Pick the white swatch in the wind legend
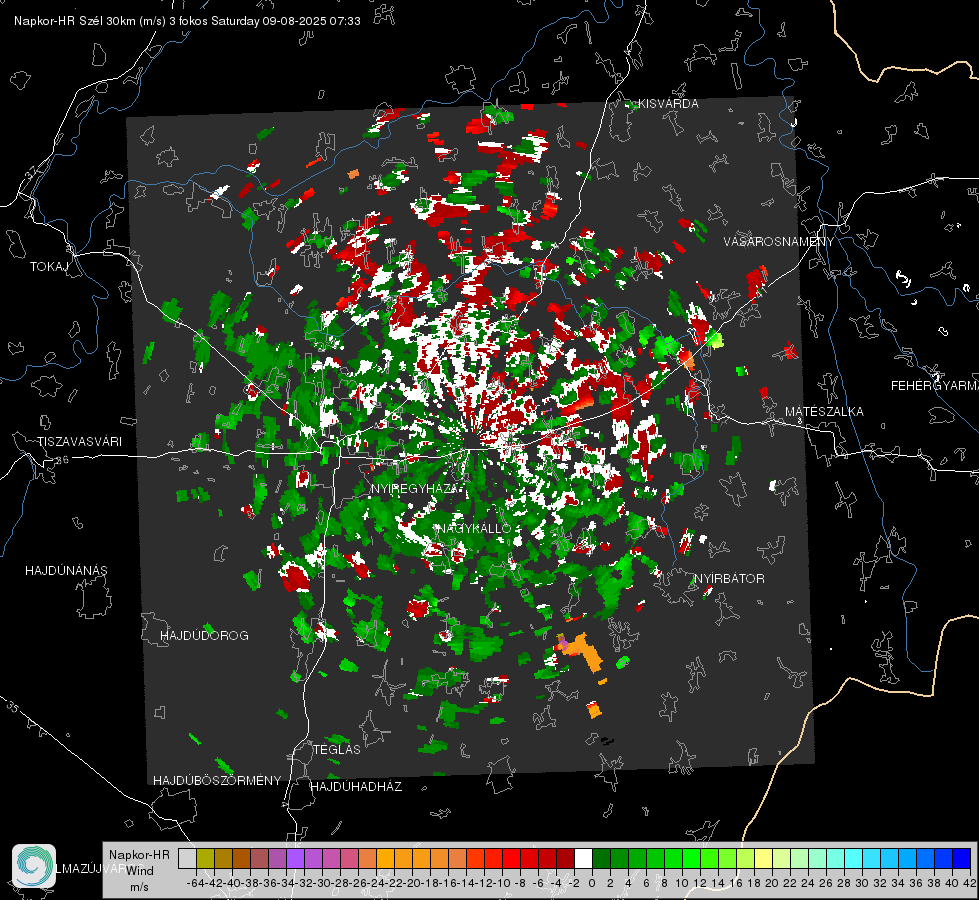This screenshot has height=900, width=979. click(583, 858)
